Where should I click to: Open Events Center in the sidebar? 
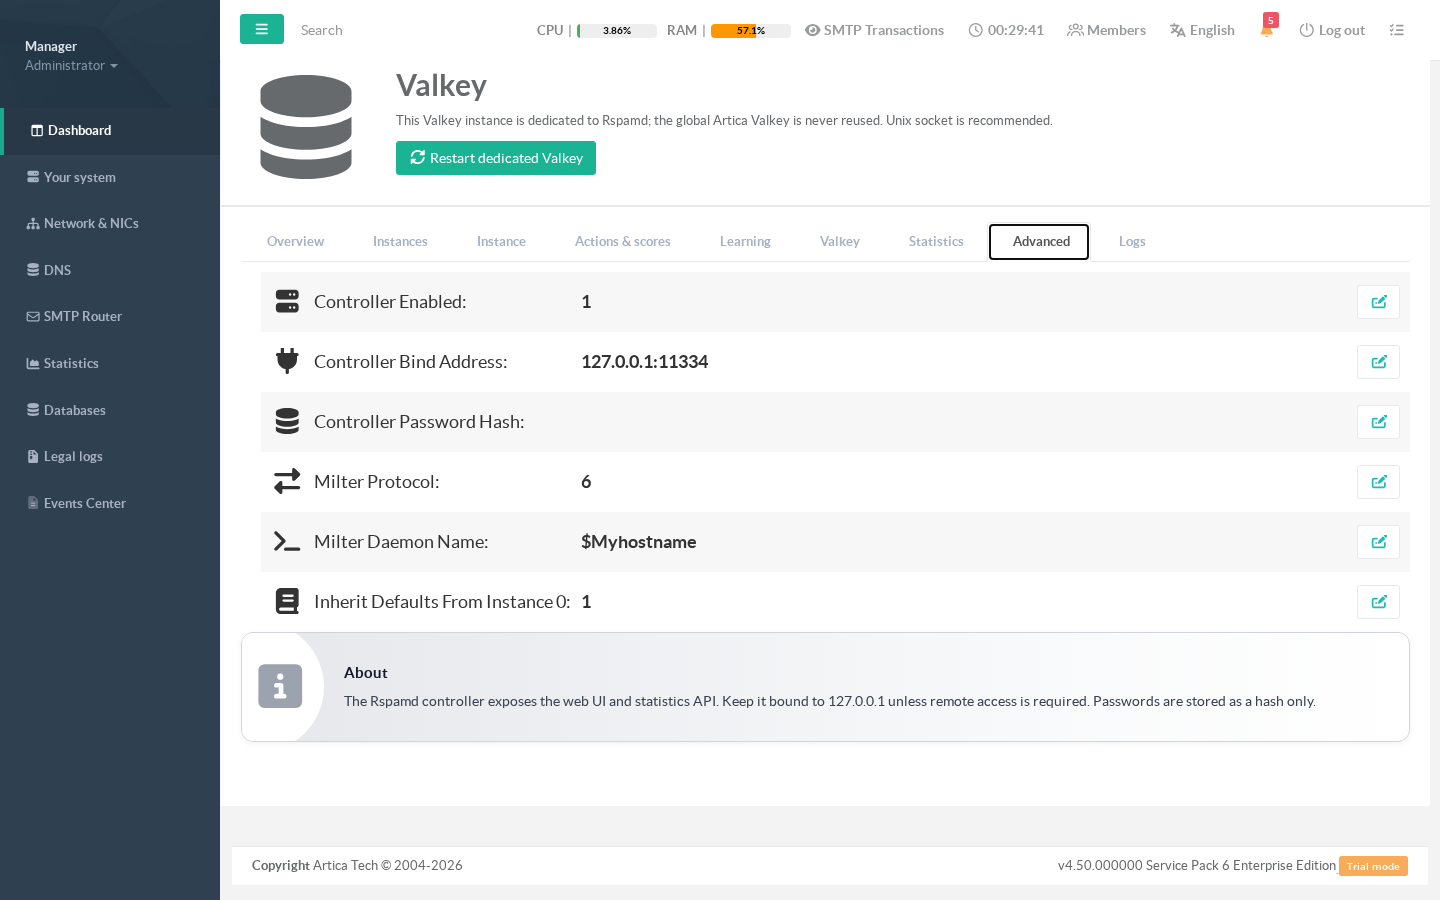[x=110, y=504]
